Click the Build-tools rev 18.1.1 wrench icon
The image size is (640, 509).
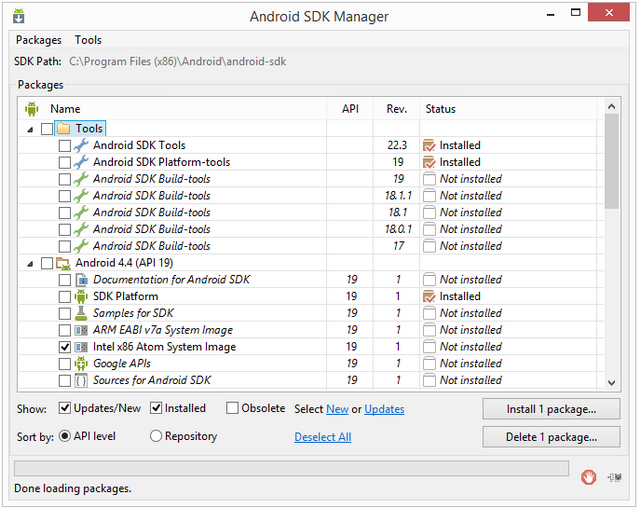81,196
